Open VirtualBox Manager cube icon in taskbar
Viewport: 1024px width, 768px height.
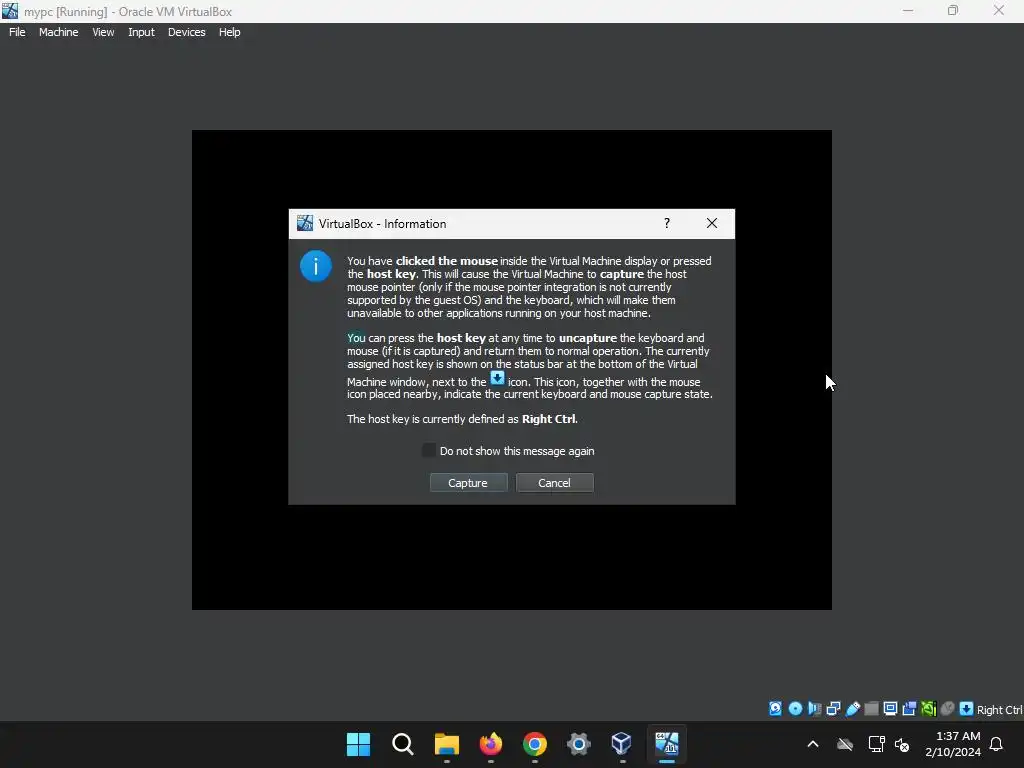tap(622, 744)
